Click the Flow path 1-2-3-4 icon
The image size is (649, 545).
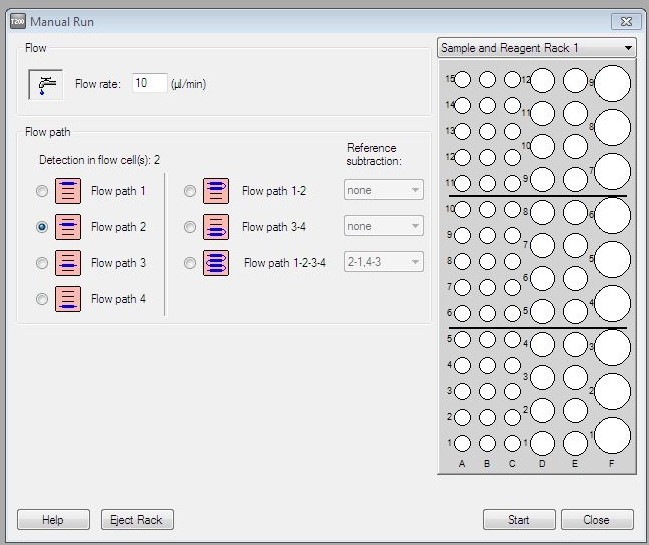point(216,263)
